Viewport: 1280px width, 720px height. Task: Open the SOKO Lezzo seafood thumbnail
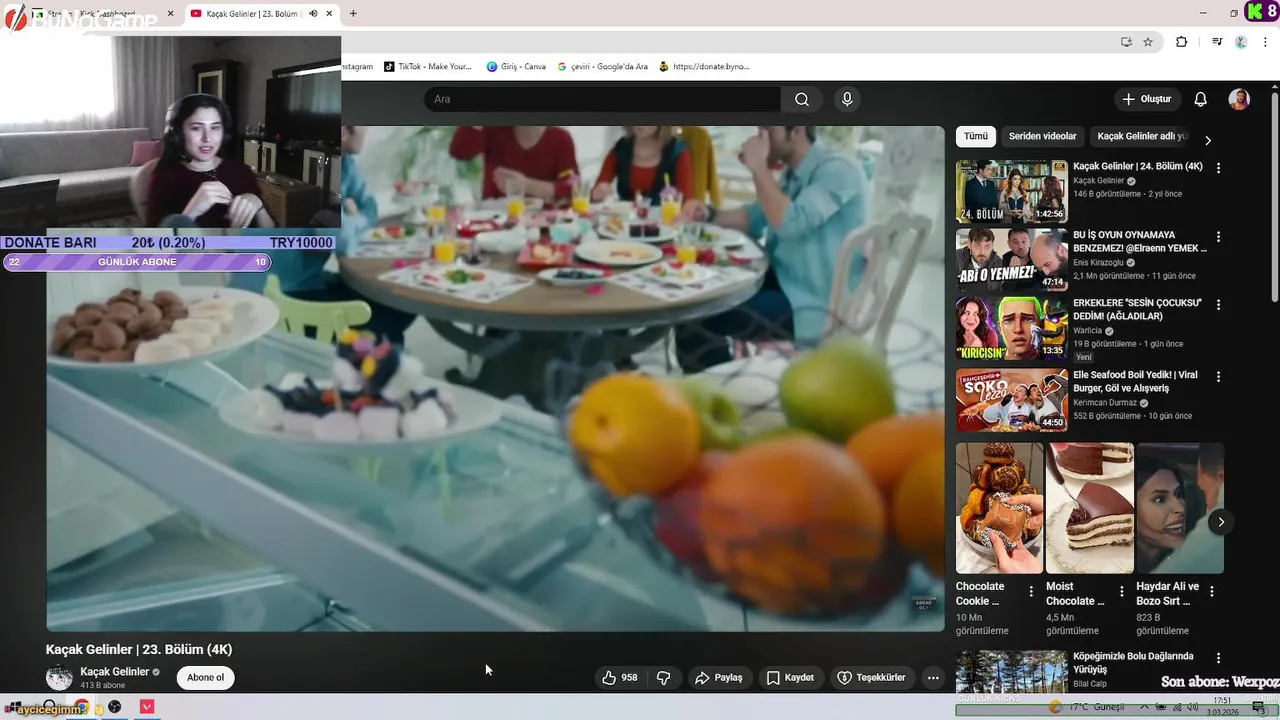pyautogui.click(x=1011, y=400)
